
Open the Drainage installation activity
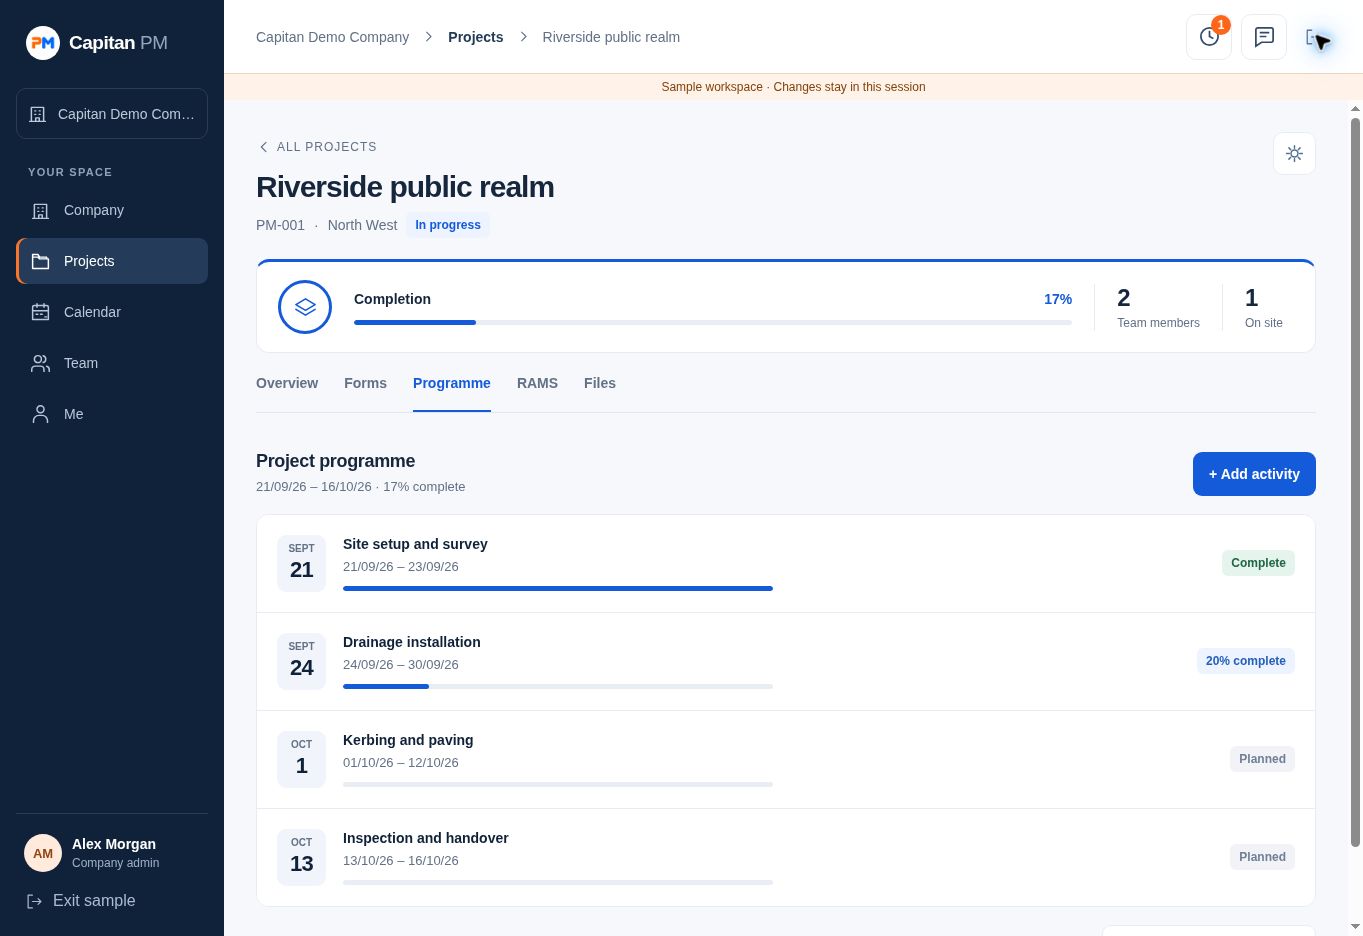(x=786, y=662)
